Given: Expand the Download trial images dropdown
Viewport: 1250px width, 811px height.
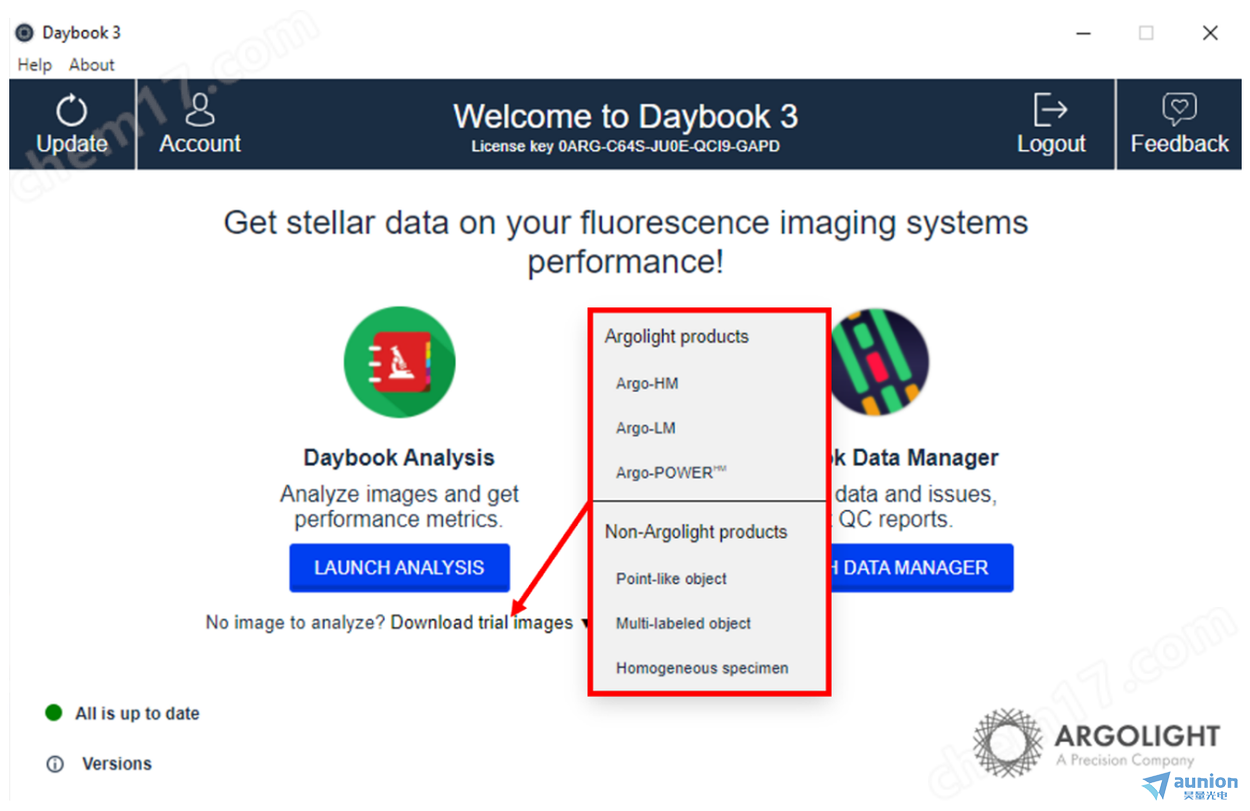Looking at the screenshot, I should point(491,623).
